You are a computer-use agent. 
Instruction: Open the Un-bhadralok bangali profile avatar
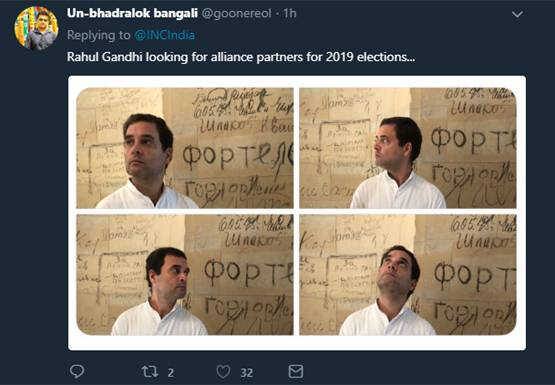[x=36, y=28]
